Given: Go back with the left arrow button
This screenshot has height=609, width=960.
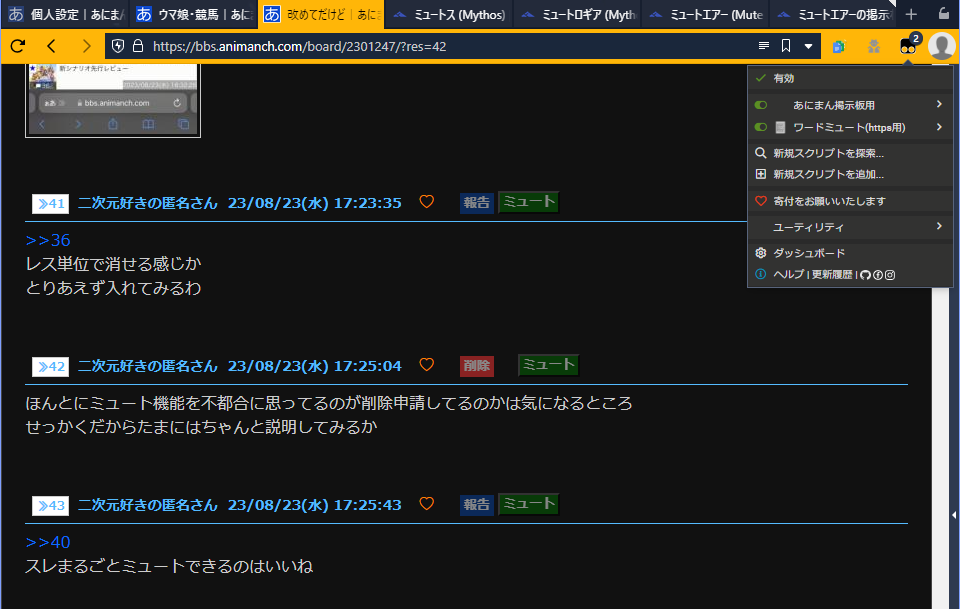Looking at the screenshot, I should [x=51, y=46].
